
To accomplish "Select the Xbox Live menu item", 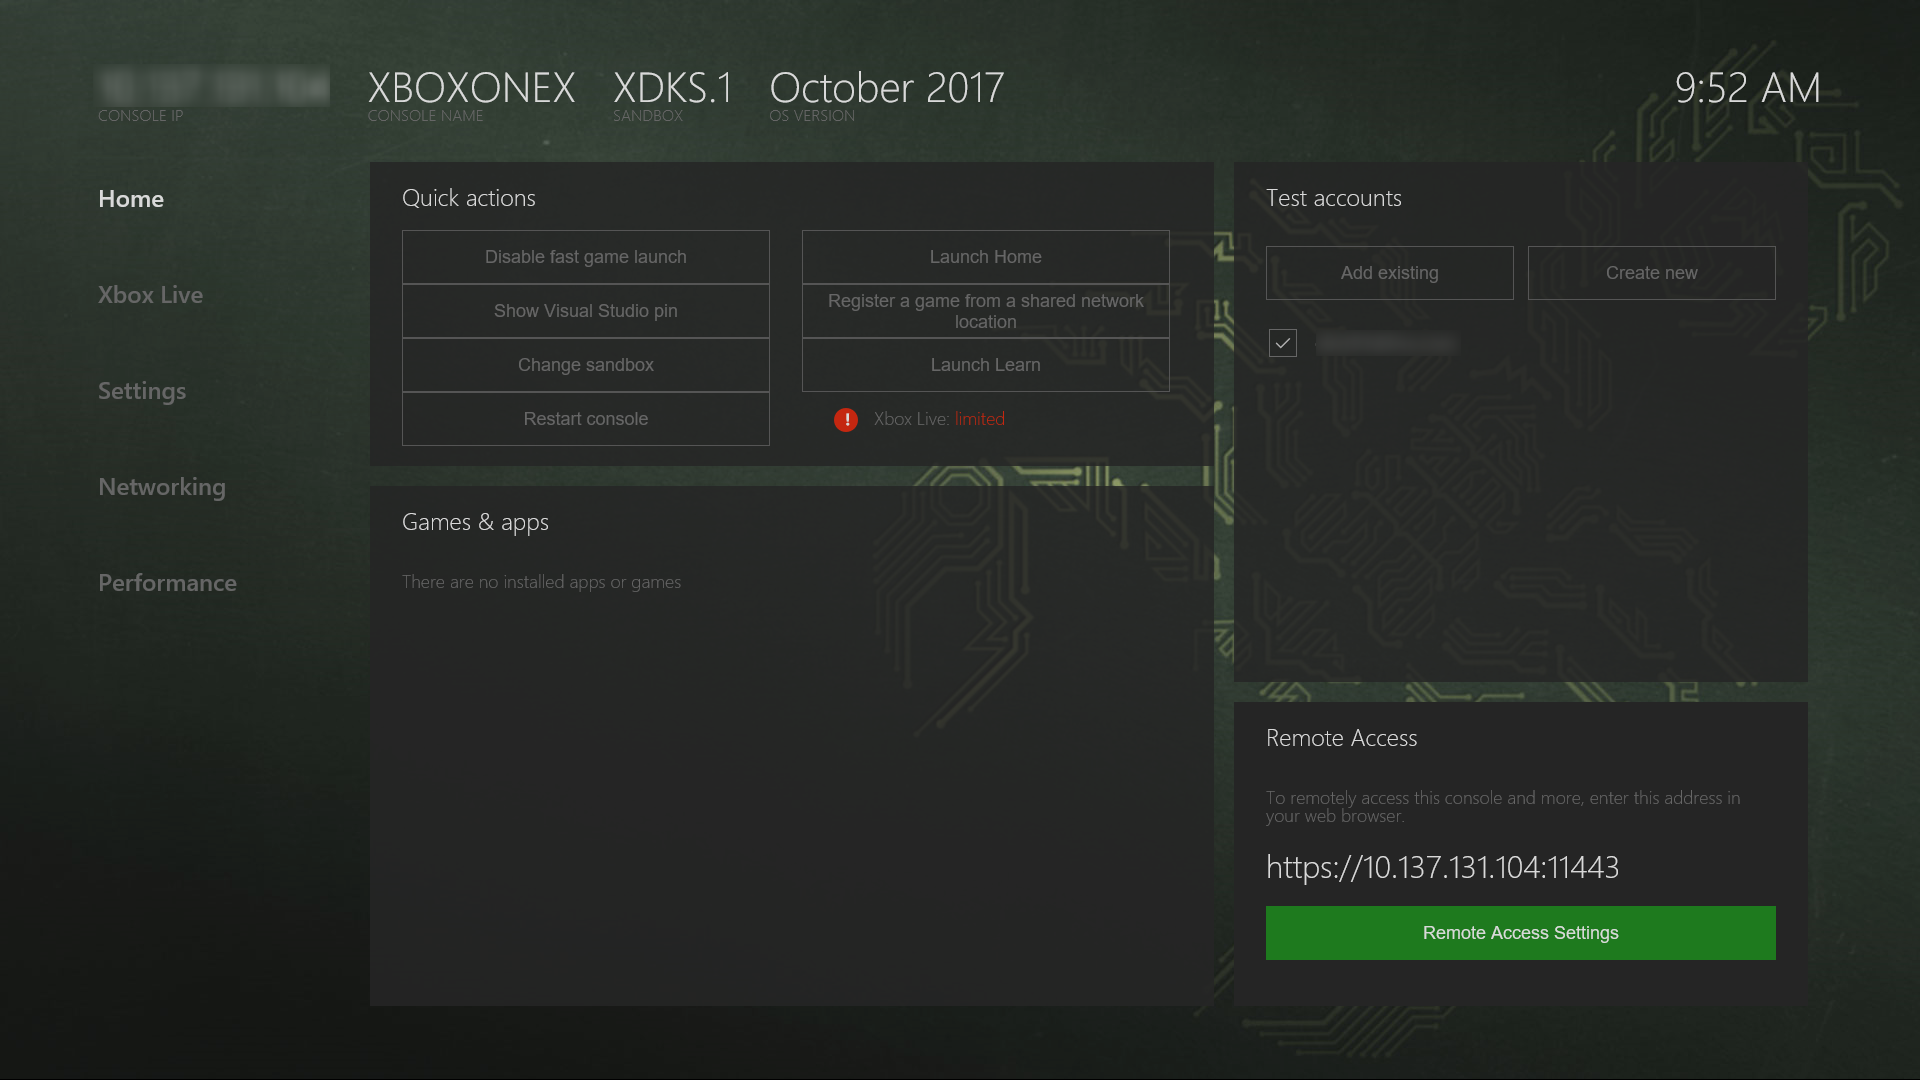I will point(149,294).
